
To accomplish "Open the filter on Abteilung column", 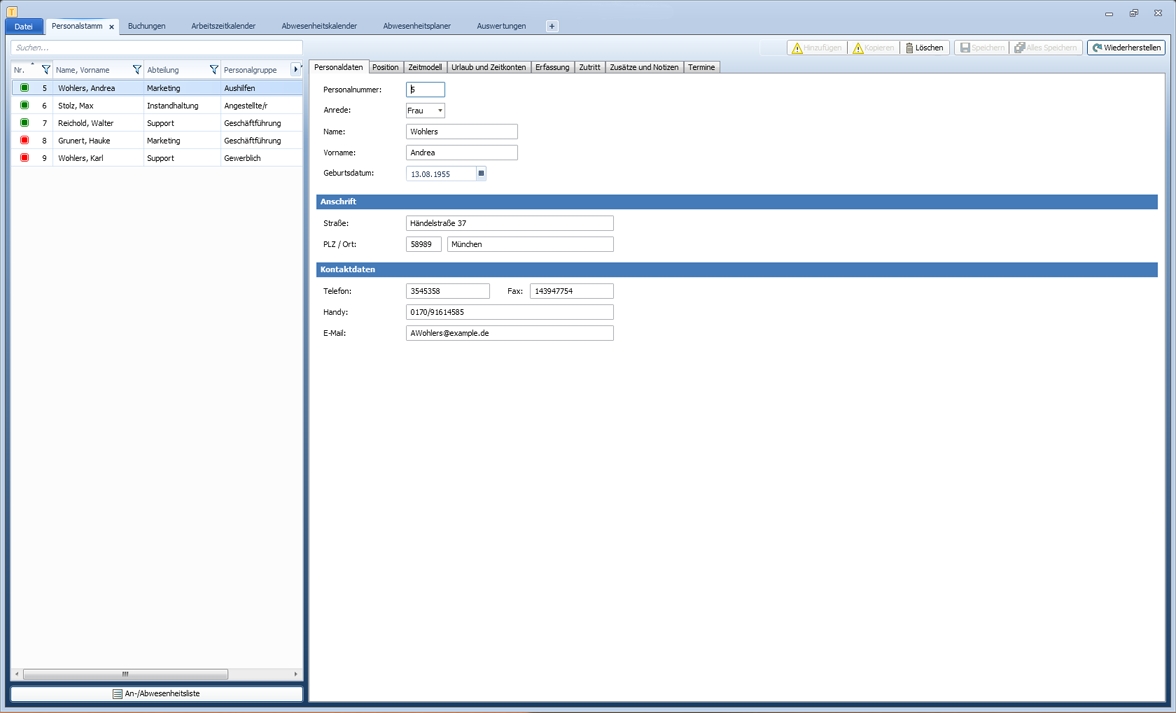I will 214,70.
